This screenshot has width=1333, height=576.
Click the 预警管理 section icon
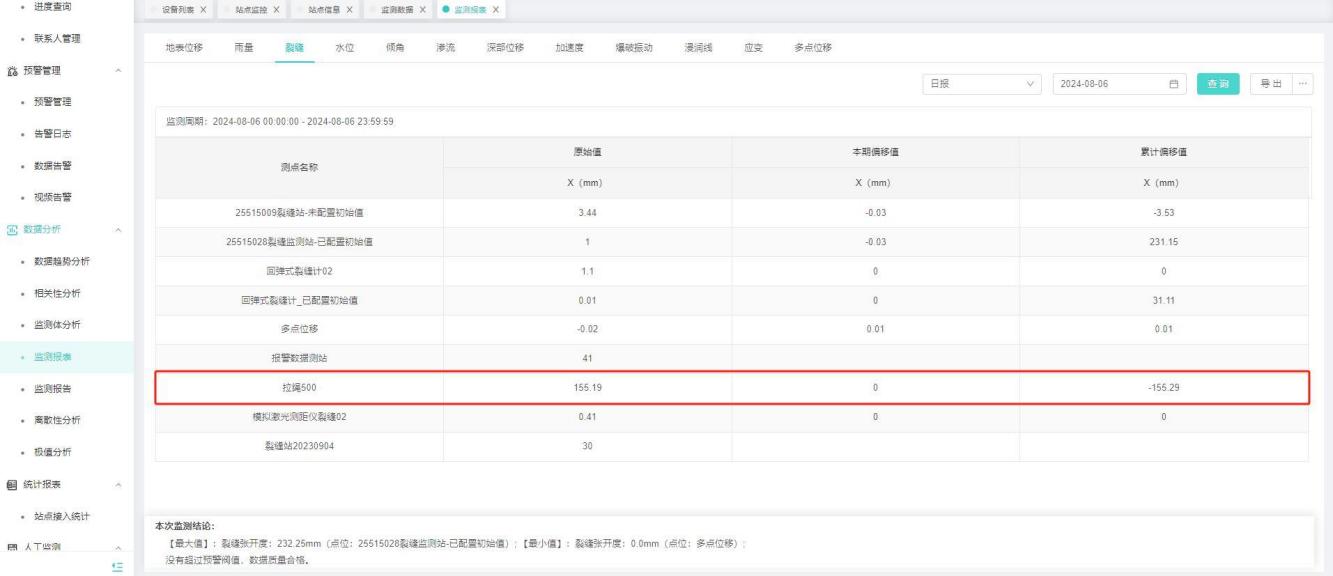14,71
